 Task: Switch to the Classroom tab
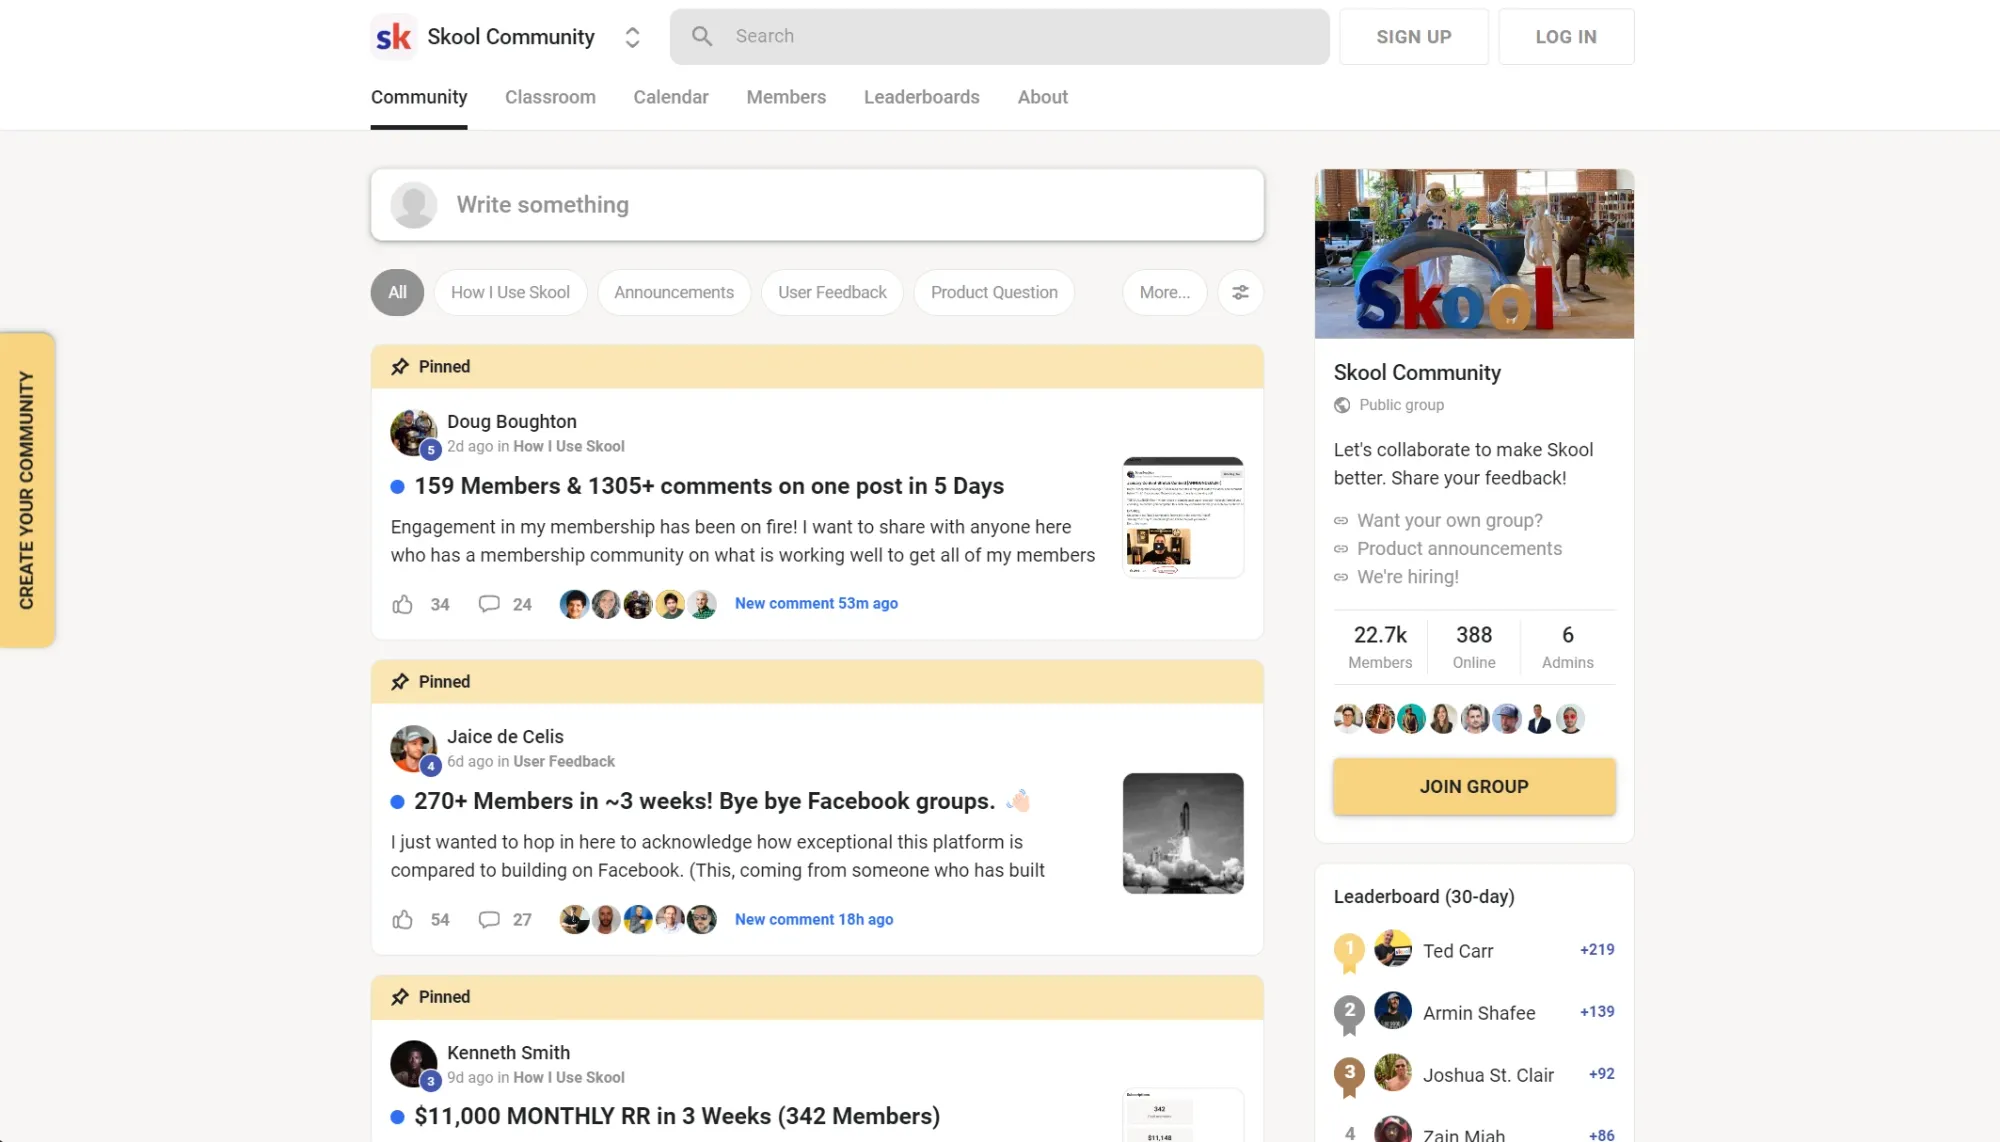click(550, 97)
